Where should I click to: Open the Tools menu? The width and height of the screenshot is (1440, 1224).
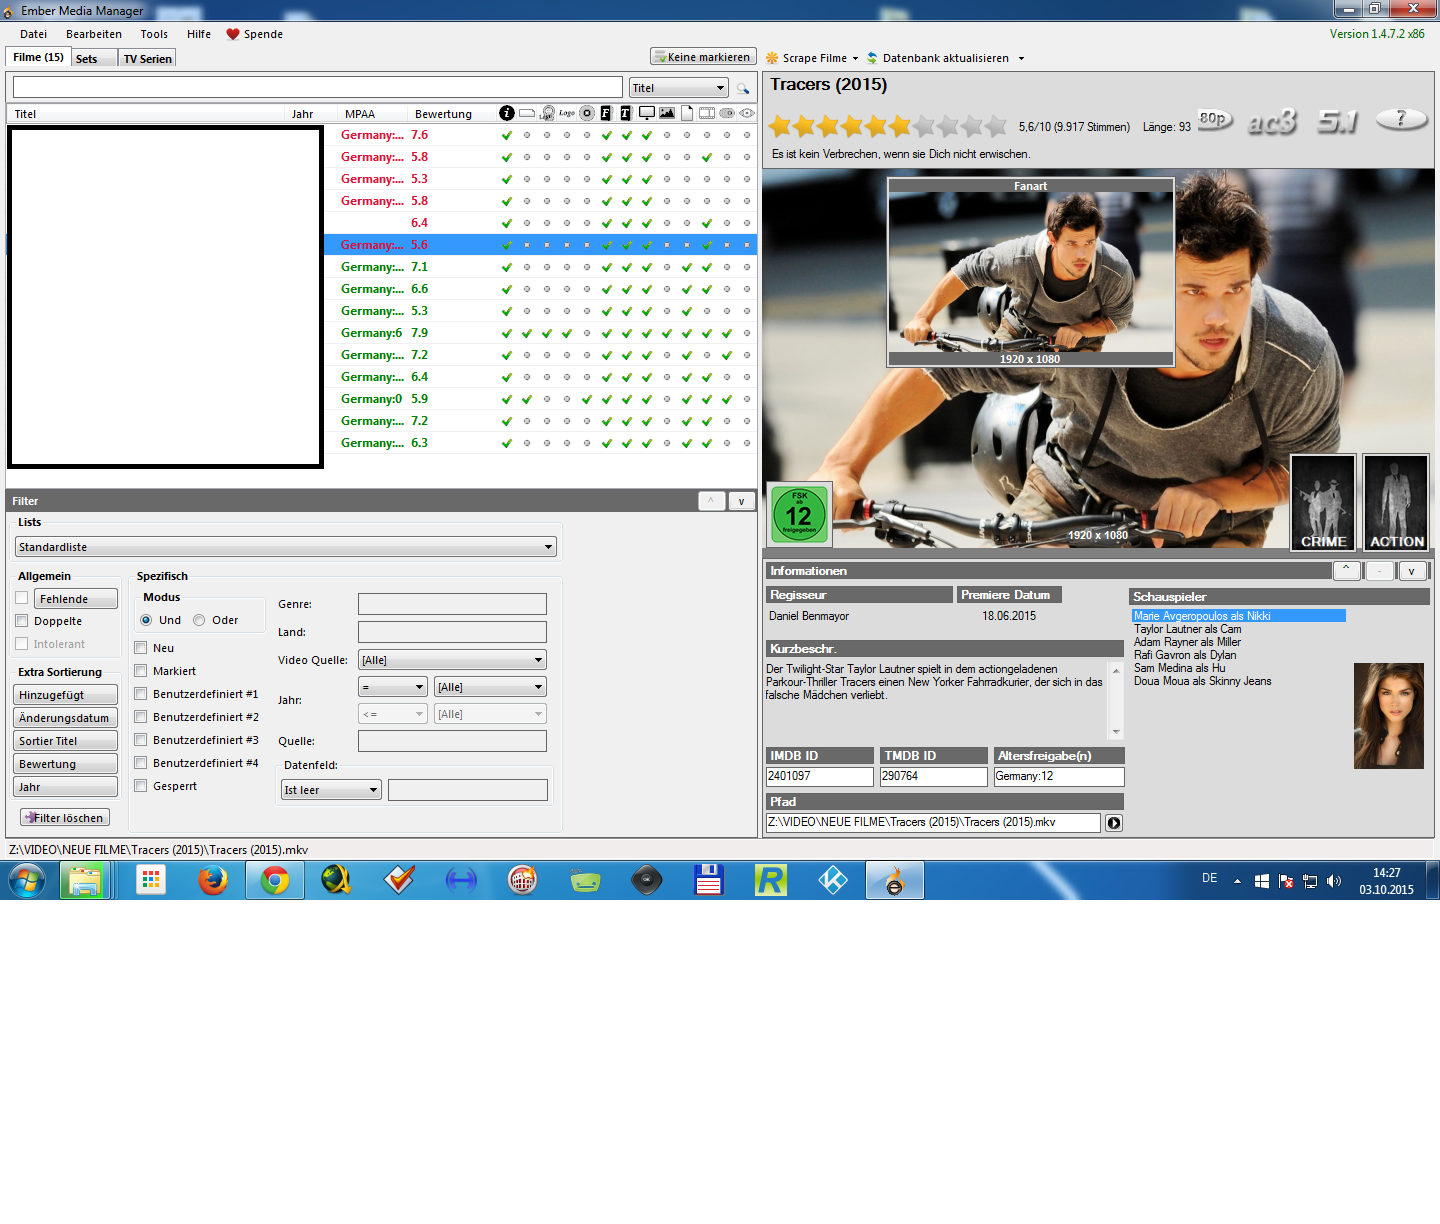click(154, 34)
